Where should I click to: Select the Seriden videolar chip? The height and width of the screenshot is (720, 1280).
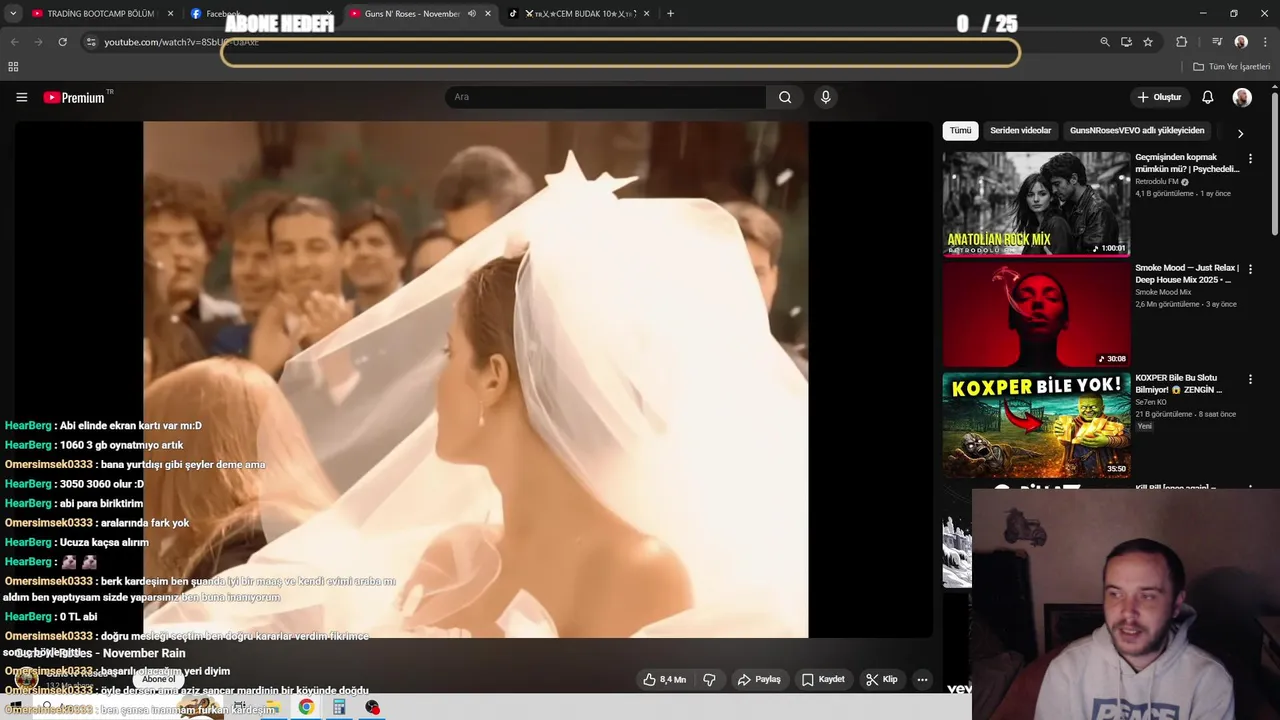[x=1020, y=131]
